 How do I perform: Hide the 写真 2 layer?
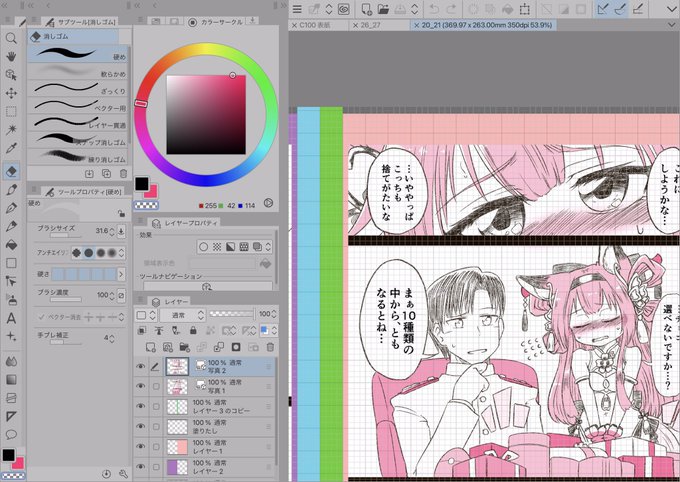tap(141, 367)
